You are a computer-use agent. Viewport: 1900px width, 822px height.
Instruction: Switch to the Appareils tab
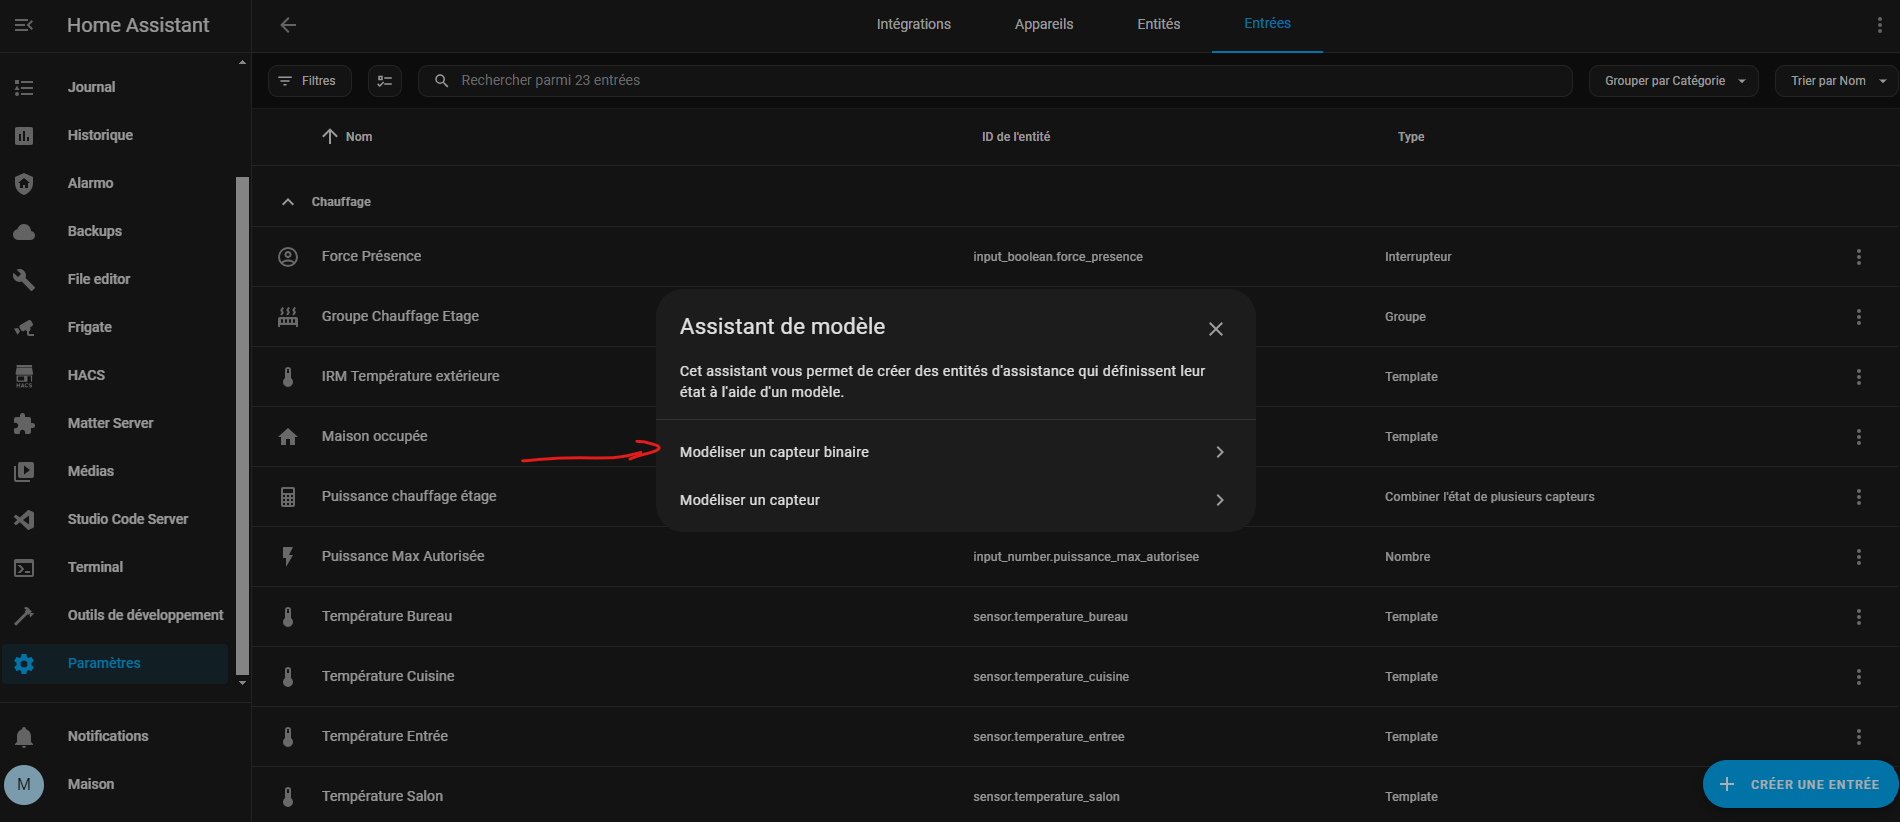1043,24
